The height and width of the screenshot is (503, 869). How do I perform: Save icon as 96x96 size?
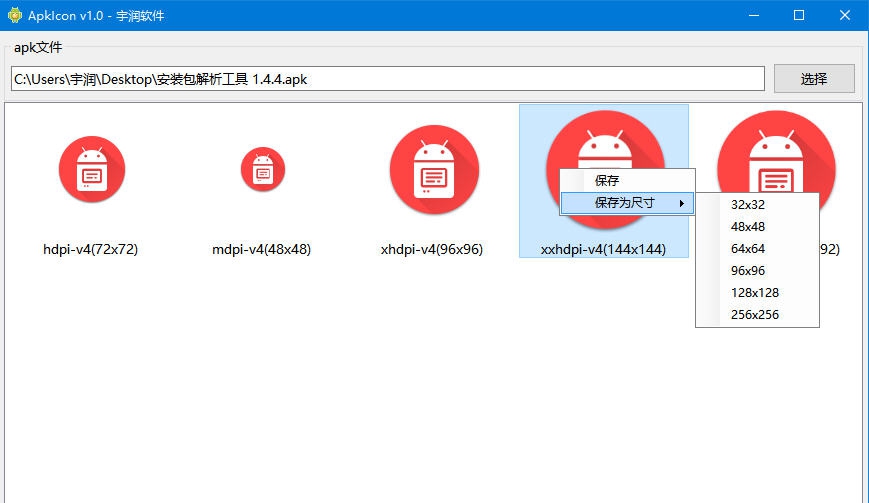[x=757, y=271]
